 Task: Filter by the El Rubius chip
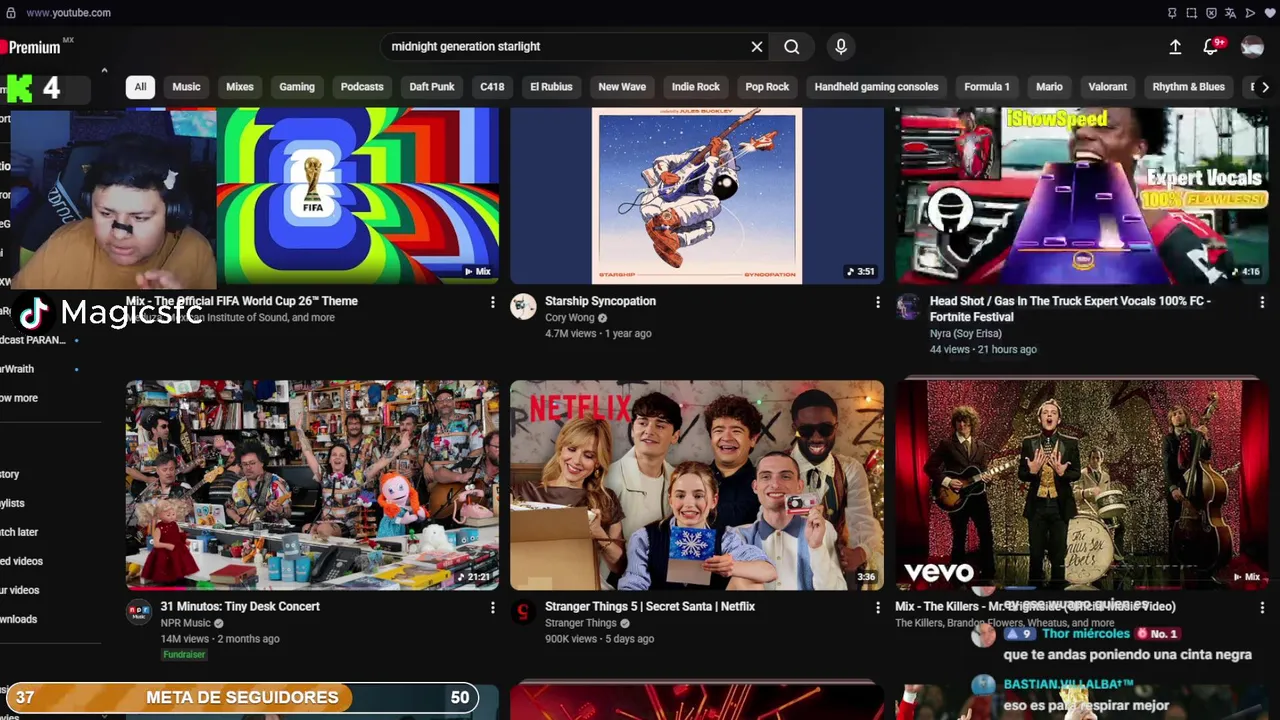click(x=551, y=87)
